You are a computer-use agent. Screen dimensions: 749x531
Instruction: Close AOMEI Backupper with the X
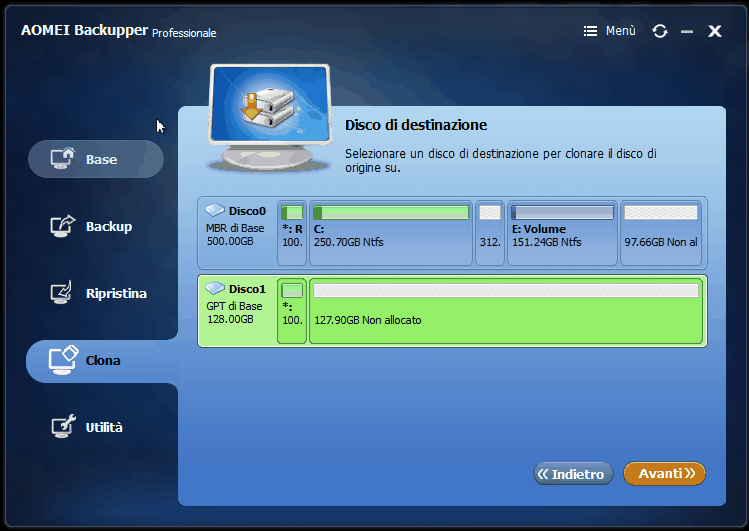[715, 31]
